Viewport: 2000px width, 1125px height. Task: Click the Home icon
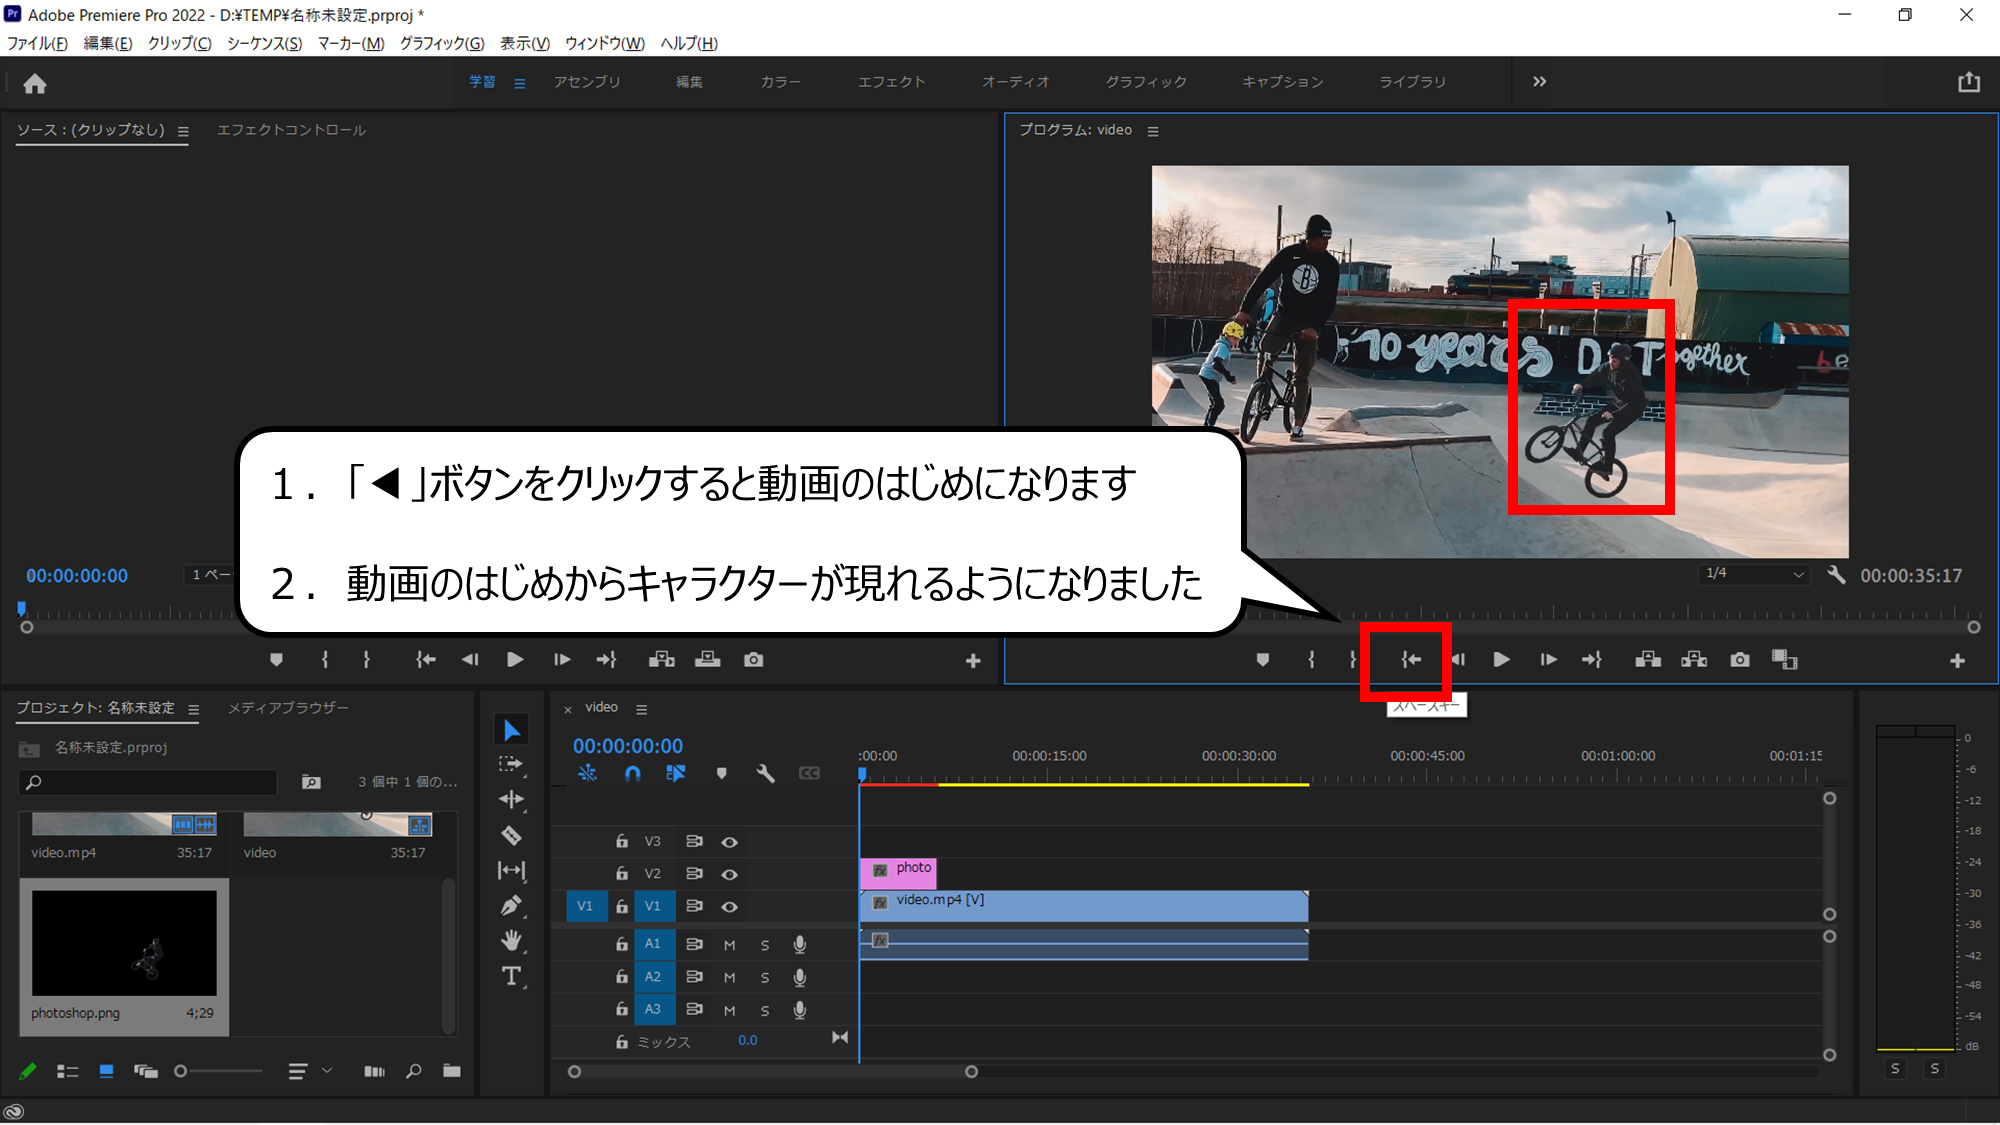[35, 84]
